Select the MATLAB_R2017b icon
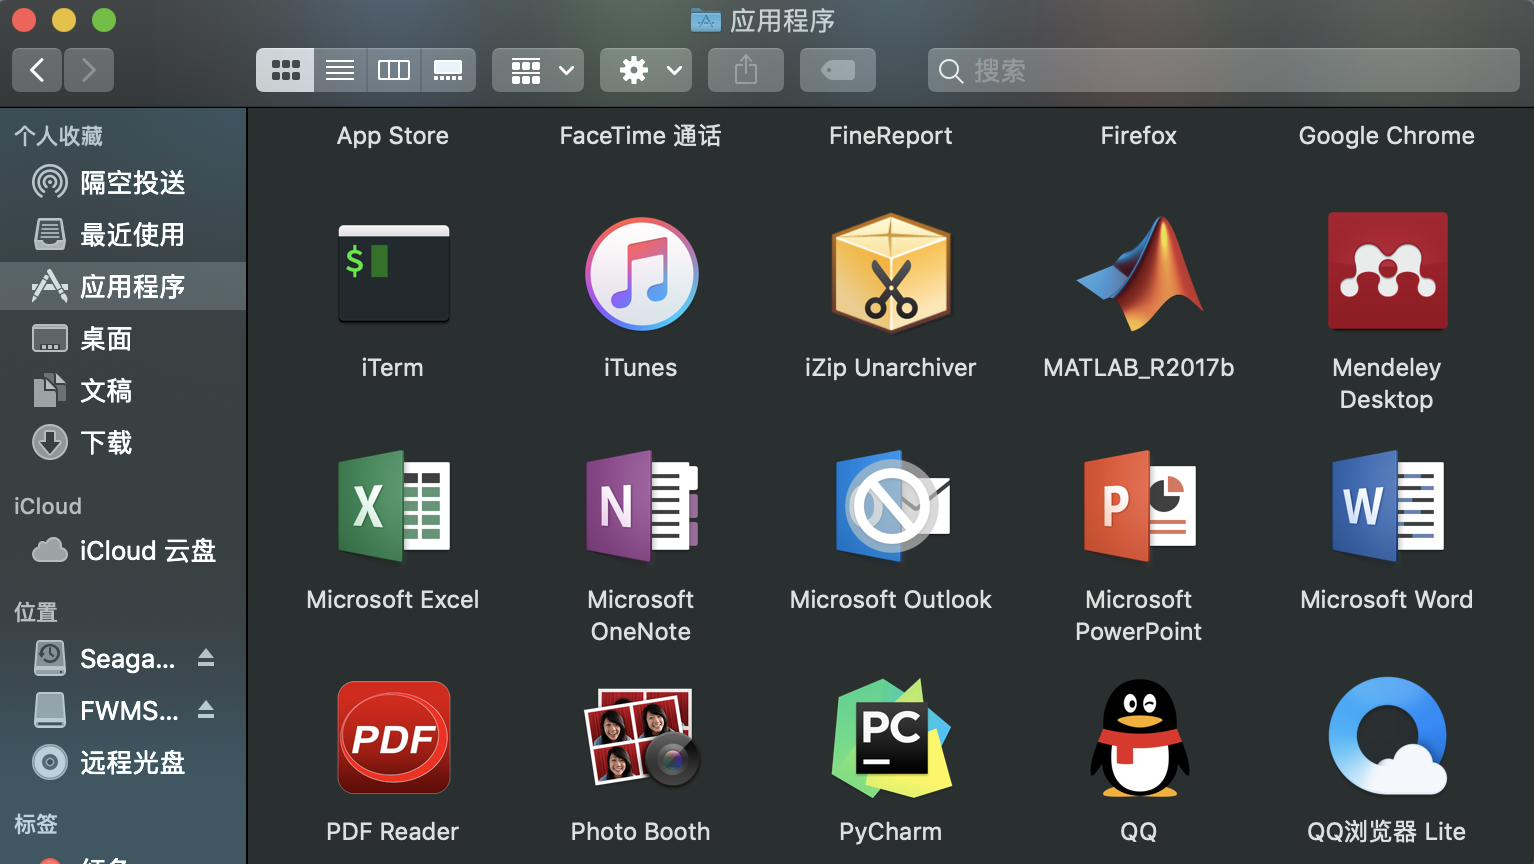This screenshot has height=864, width=1534. 1139,273
